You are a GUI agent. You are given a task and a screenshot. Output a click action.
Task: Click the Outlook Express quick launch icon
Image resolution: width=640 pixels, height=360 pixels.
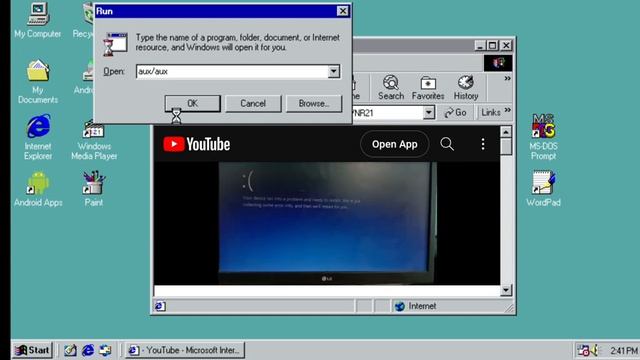[105, 350]
